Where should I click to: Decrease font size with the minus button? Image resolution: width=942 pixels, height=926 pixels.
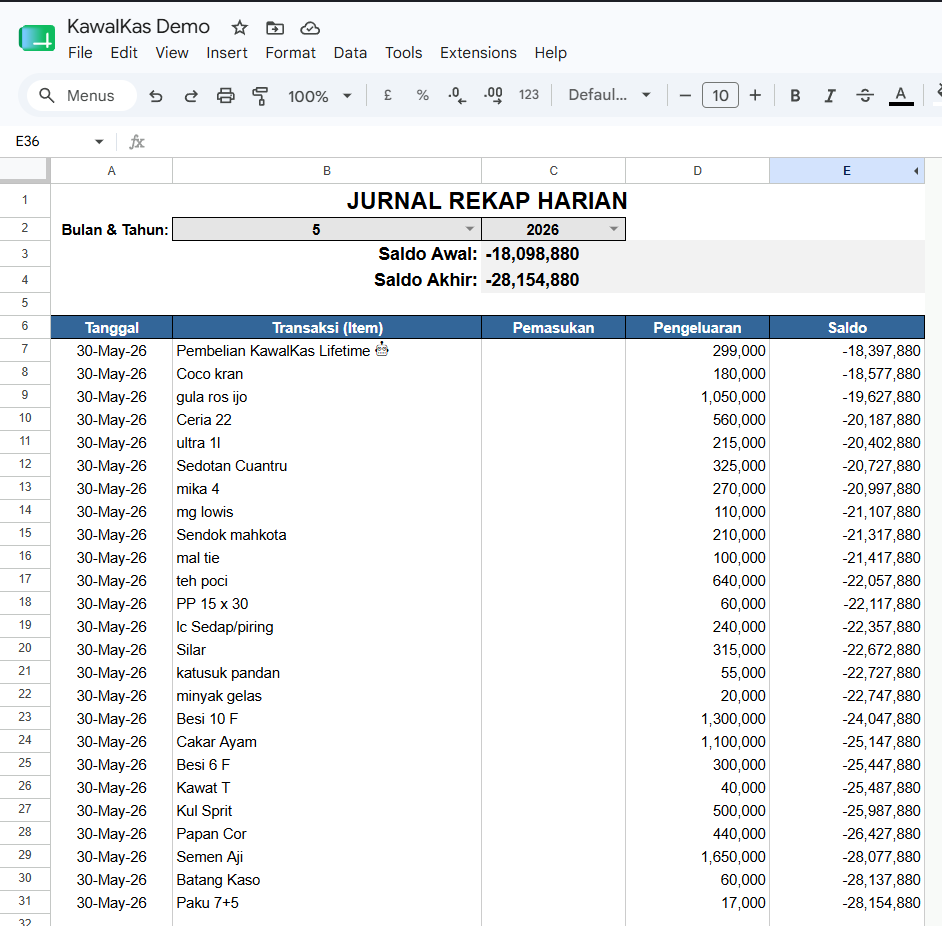click(685, 96)
